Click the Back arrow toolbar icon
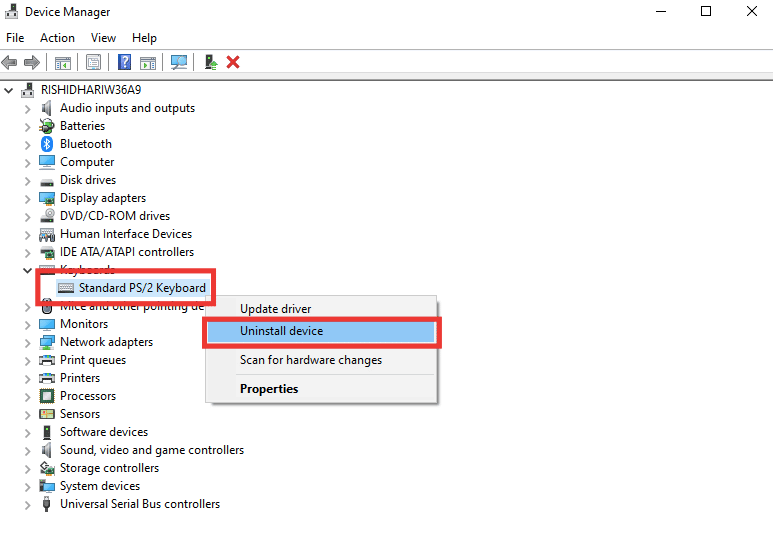773x537 pixels. 9,63
